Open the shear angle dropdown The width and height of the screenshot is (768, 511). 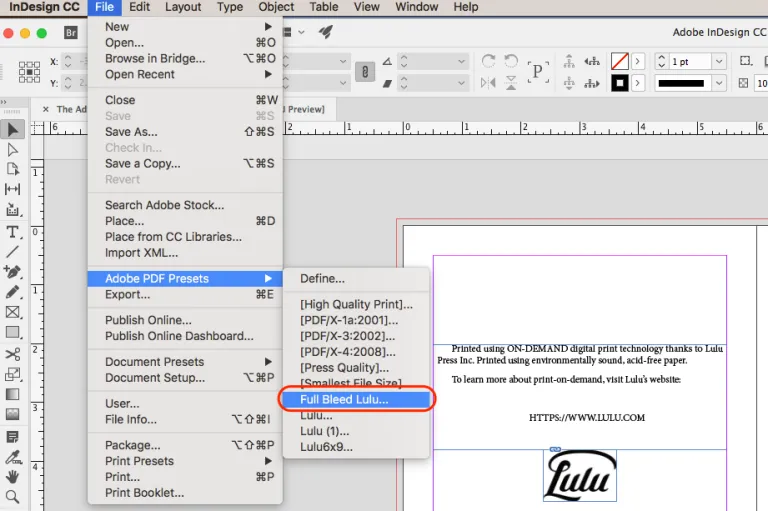461,83
